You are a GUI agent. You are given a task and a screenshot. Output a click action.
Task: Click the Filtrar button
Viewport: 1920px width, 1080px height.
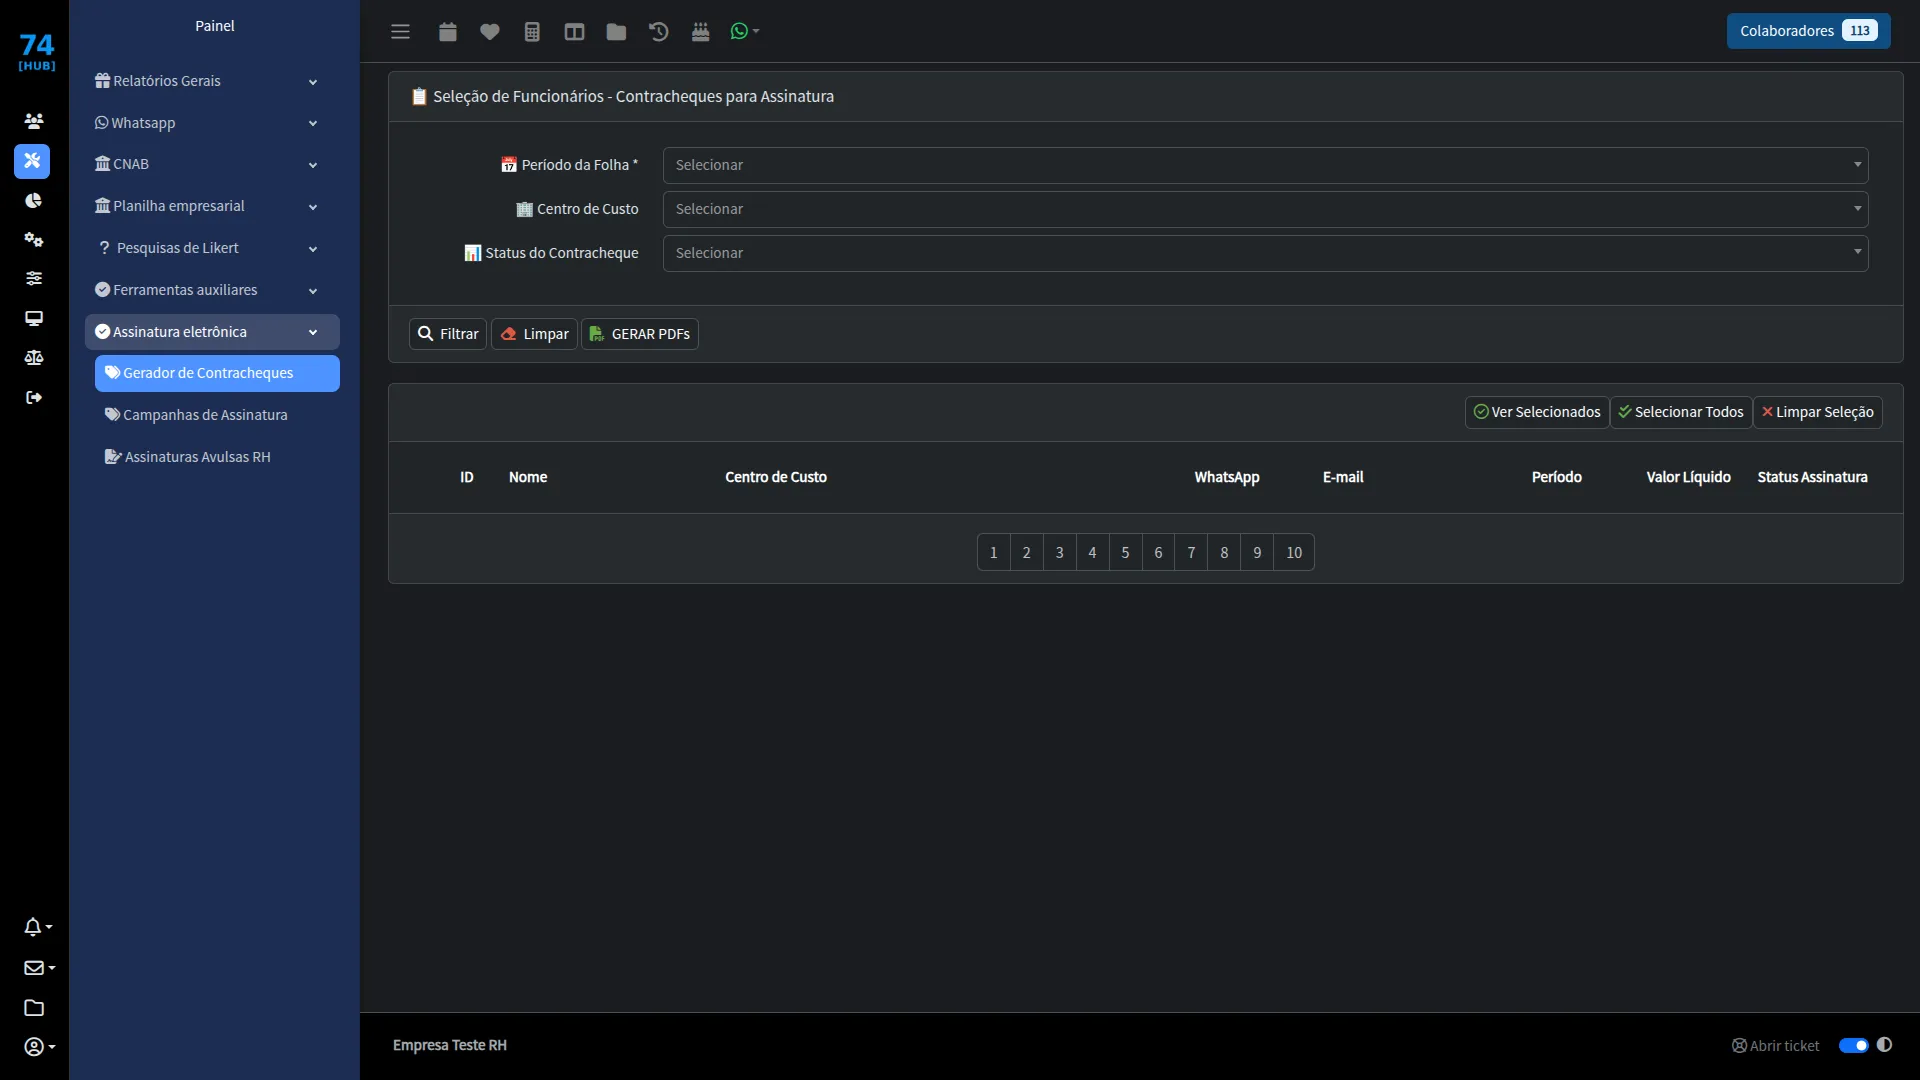click(x=448, y=334)
